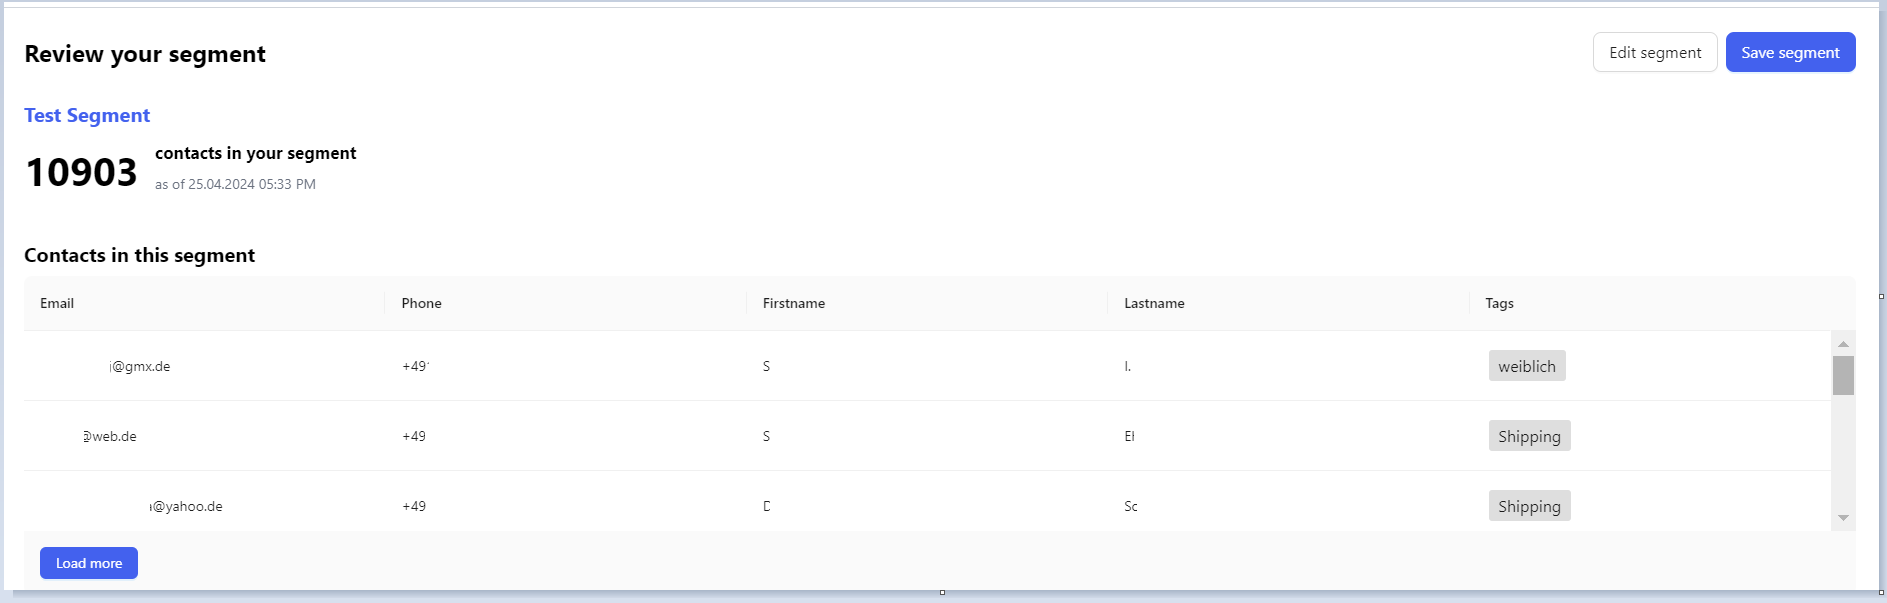Click the Save segment button

(x=1790, y=53)
